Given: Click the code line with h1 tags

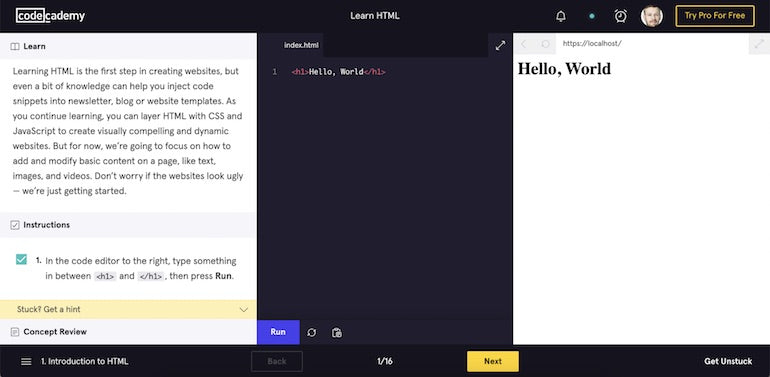Looking at the screenshot, I should coord(338,72).
